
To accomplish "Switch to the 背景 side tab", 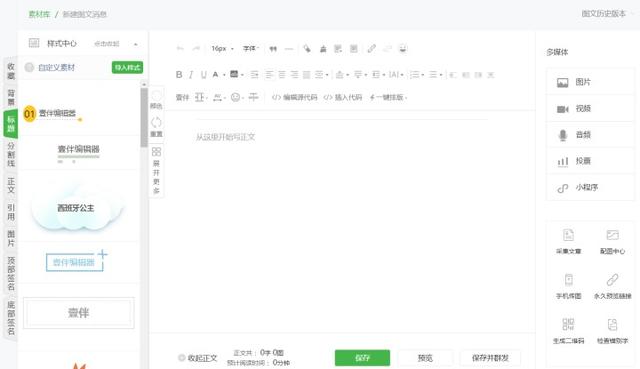I will coord(11,97).
